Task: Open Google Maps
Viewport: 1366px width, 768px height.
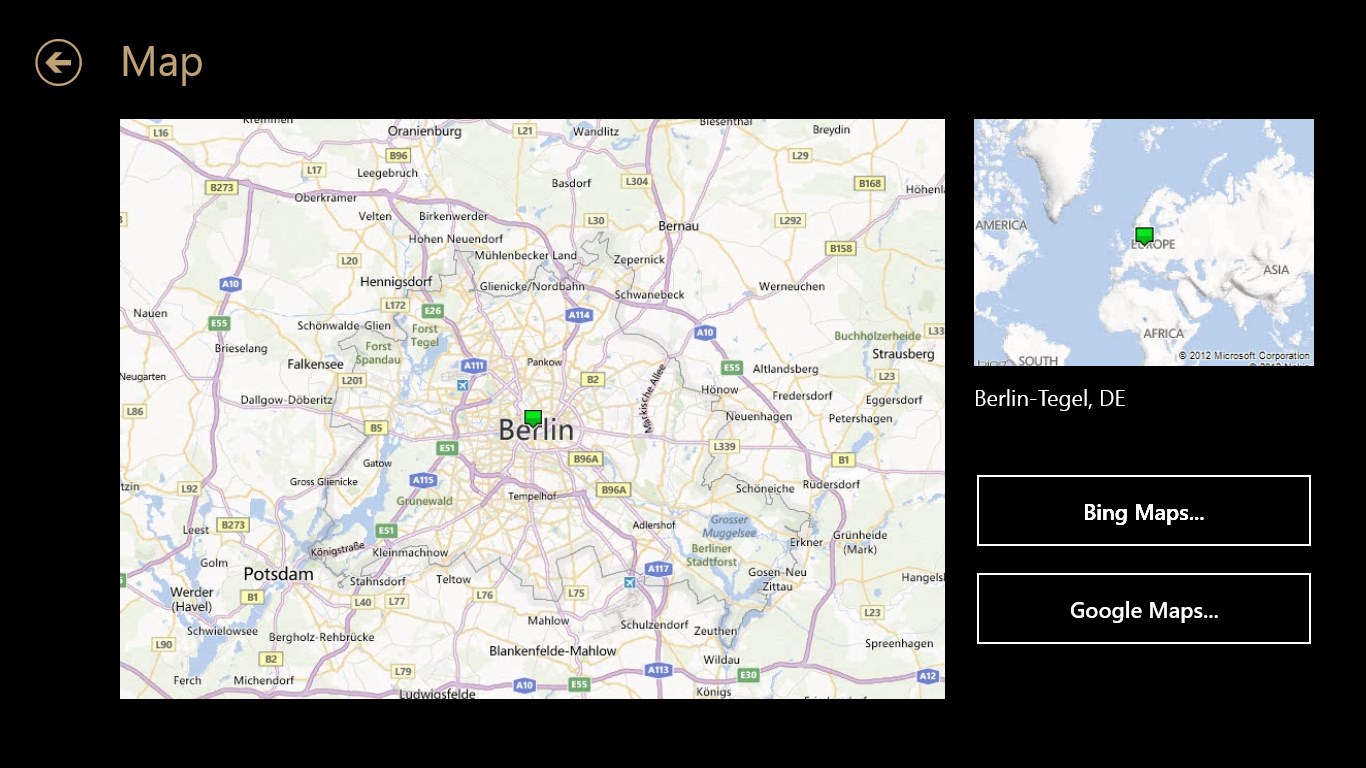Action: [1143, 609]
